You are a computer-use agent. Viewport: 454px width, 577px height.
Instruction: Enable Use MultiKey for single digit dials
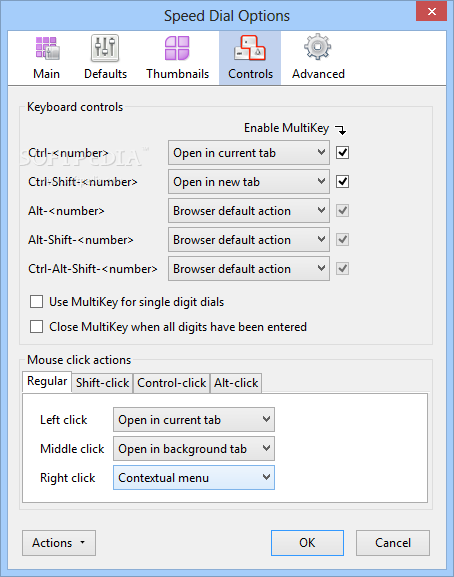[x=36, y=302]
